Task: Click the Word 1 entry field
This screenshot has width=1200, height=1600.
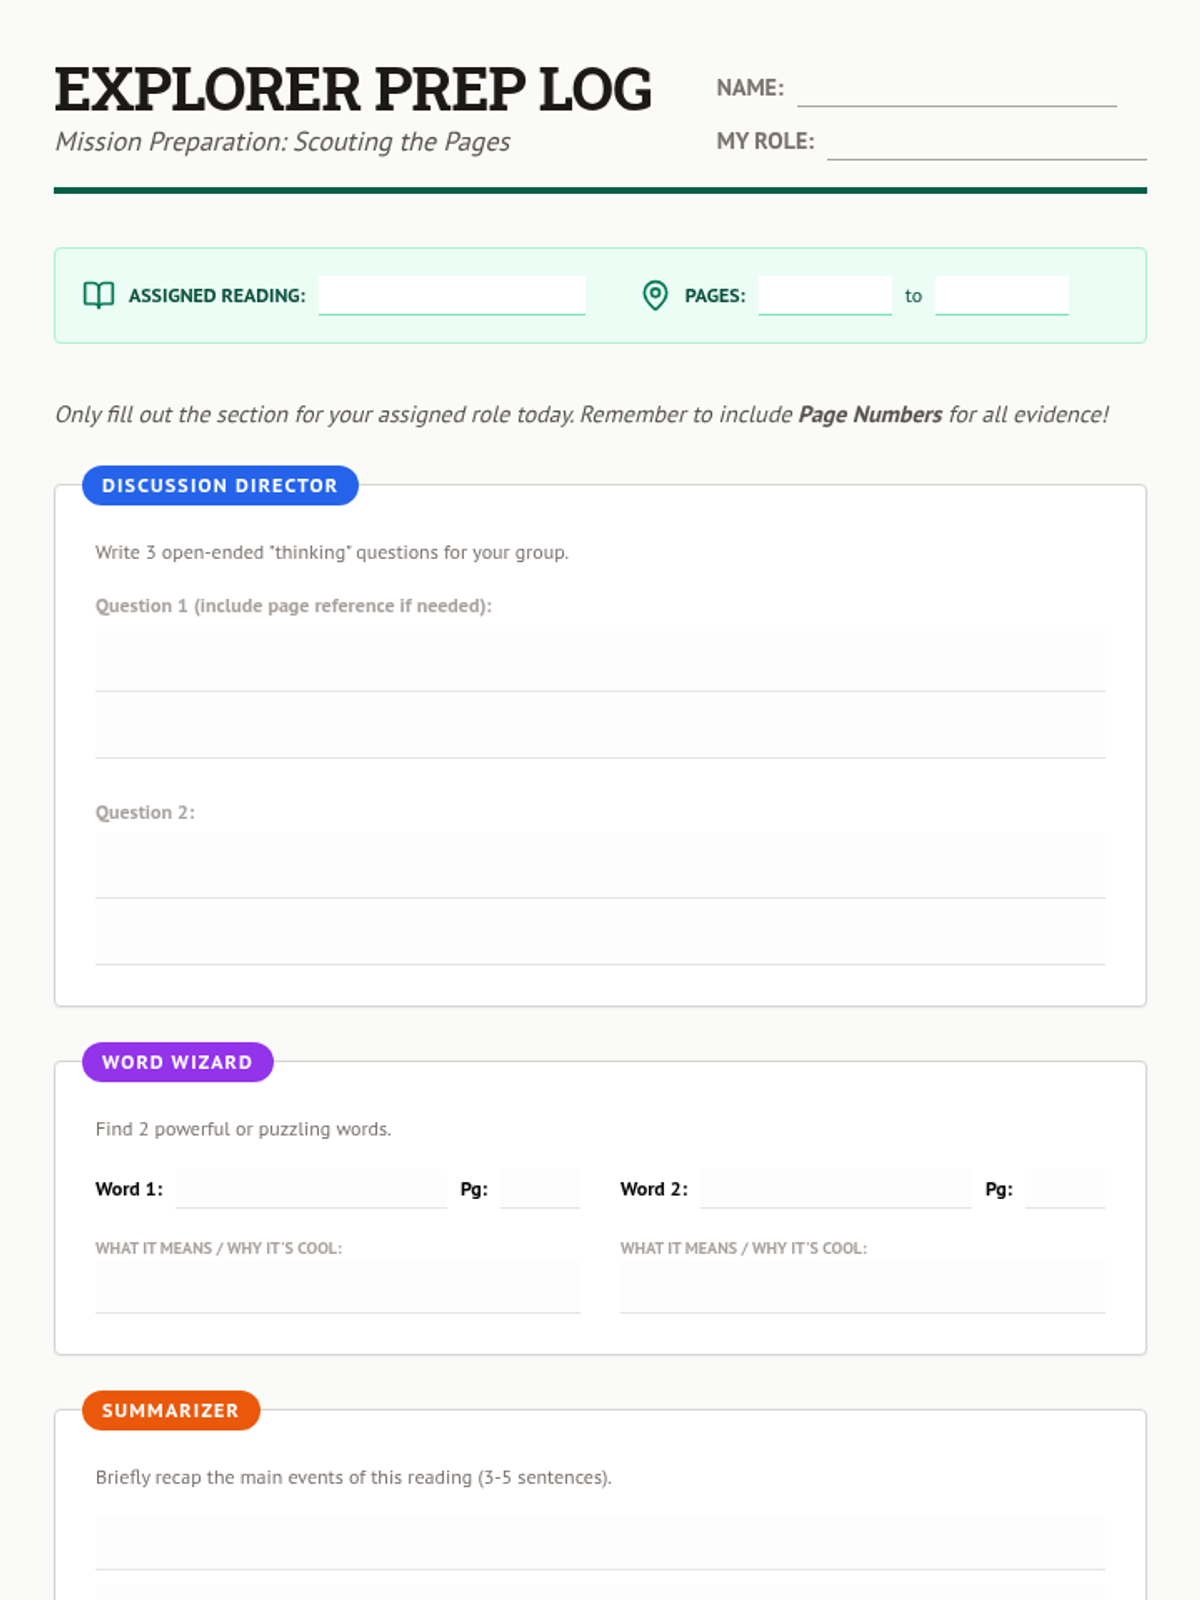Action: 311,1189
